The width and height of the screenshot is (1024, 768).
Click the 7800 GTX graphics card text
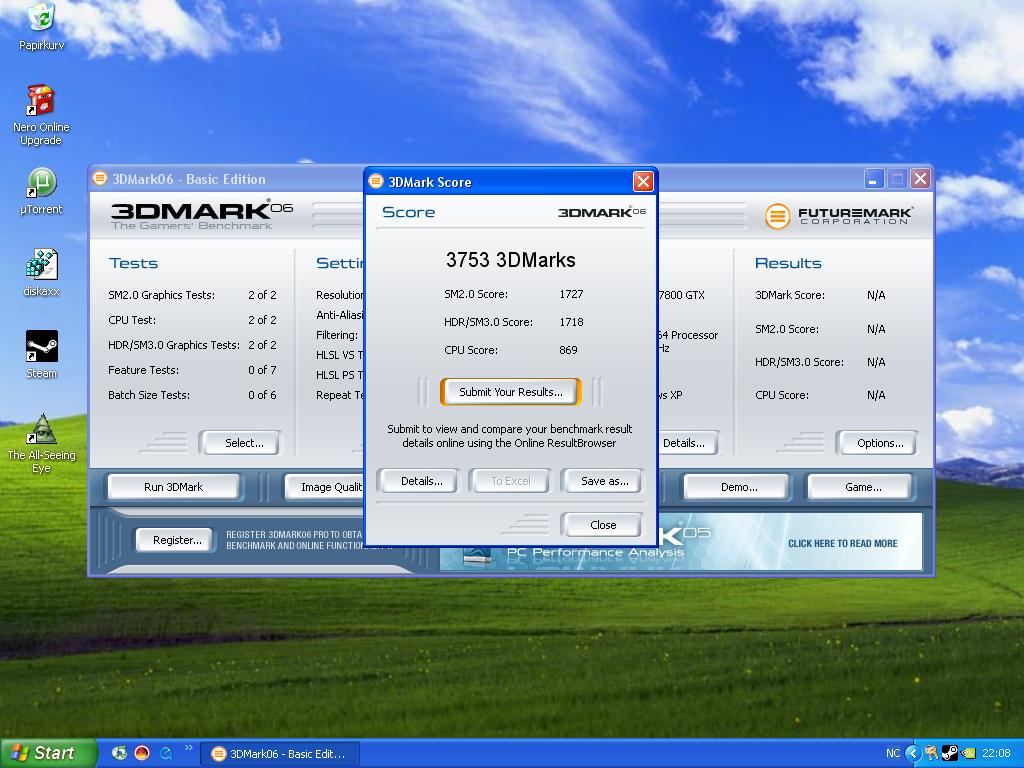[x=682, y=295]
